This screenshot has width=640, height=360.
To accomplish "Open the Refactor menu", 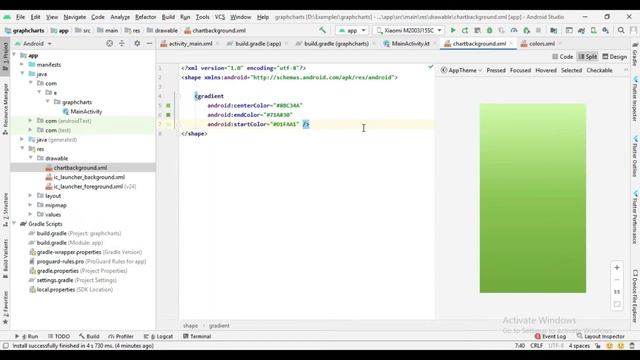I will point(145,17).
